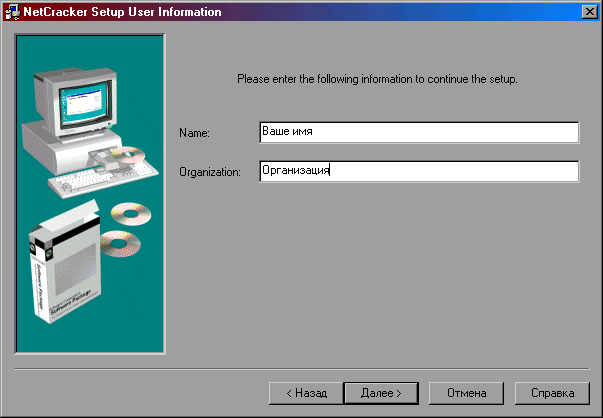This screenshot has height=418, width=603.
Task: Click the Name label
Action: click(x=194, y=133)
